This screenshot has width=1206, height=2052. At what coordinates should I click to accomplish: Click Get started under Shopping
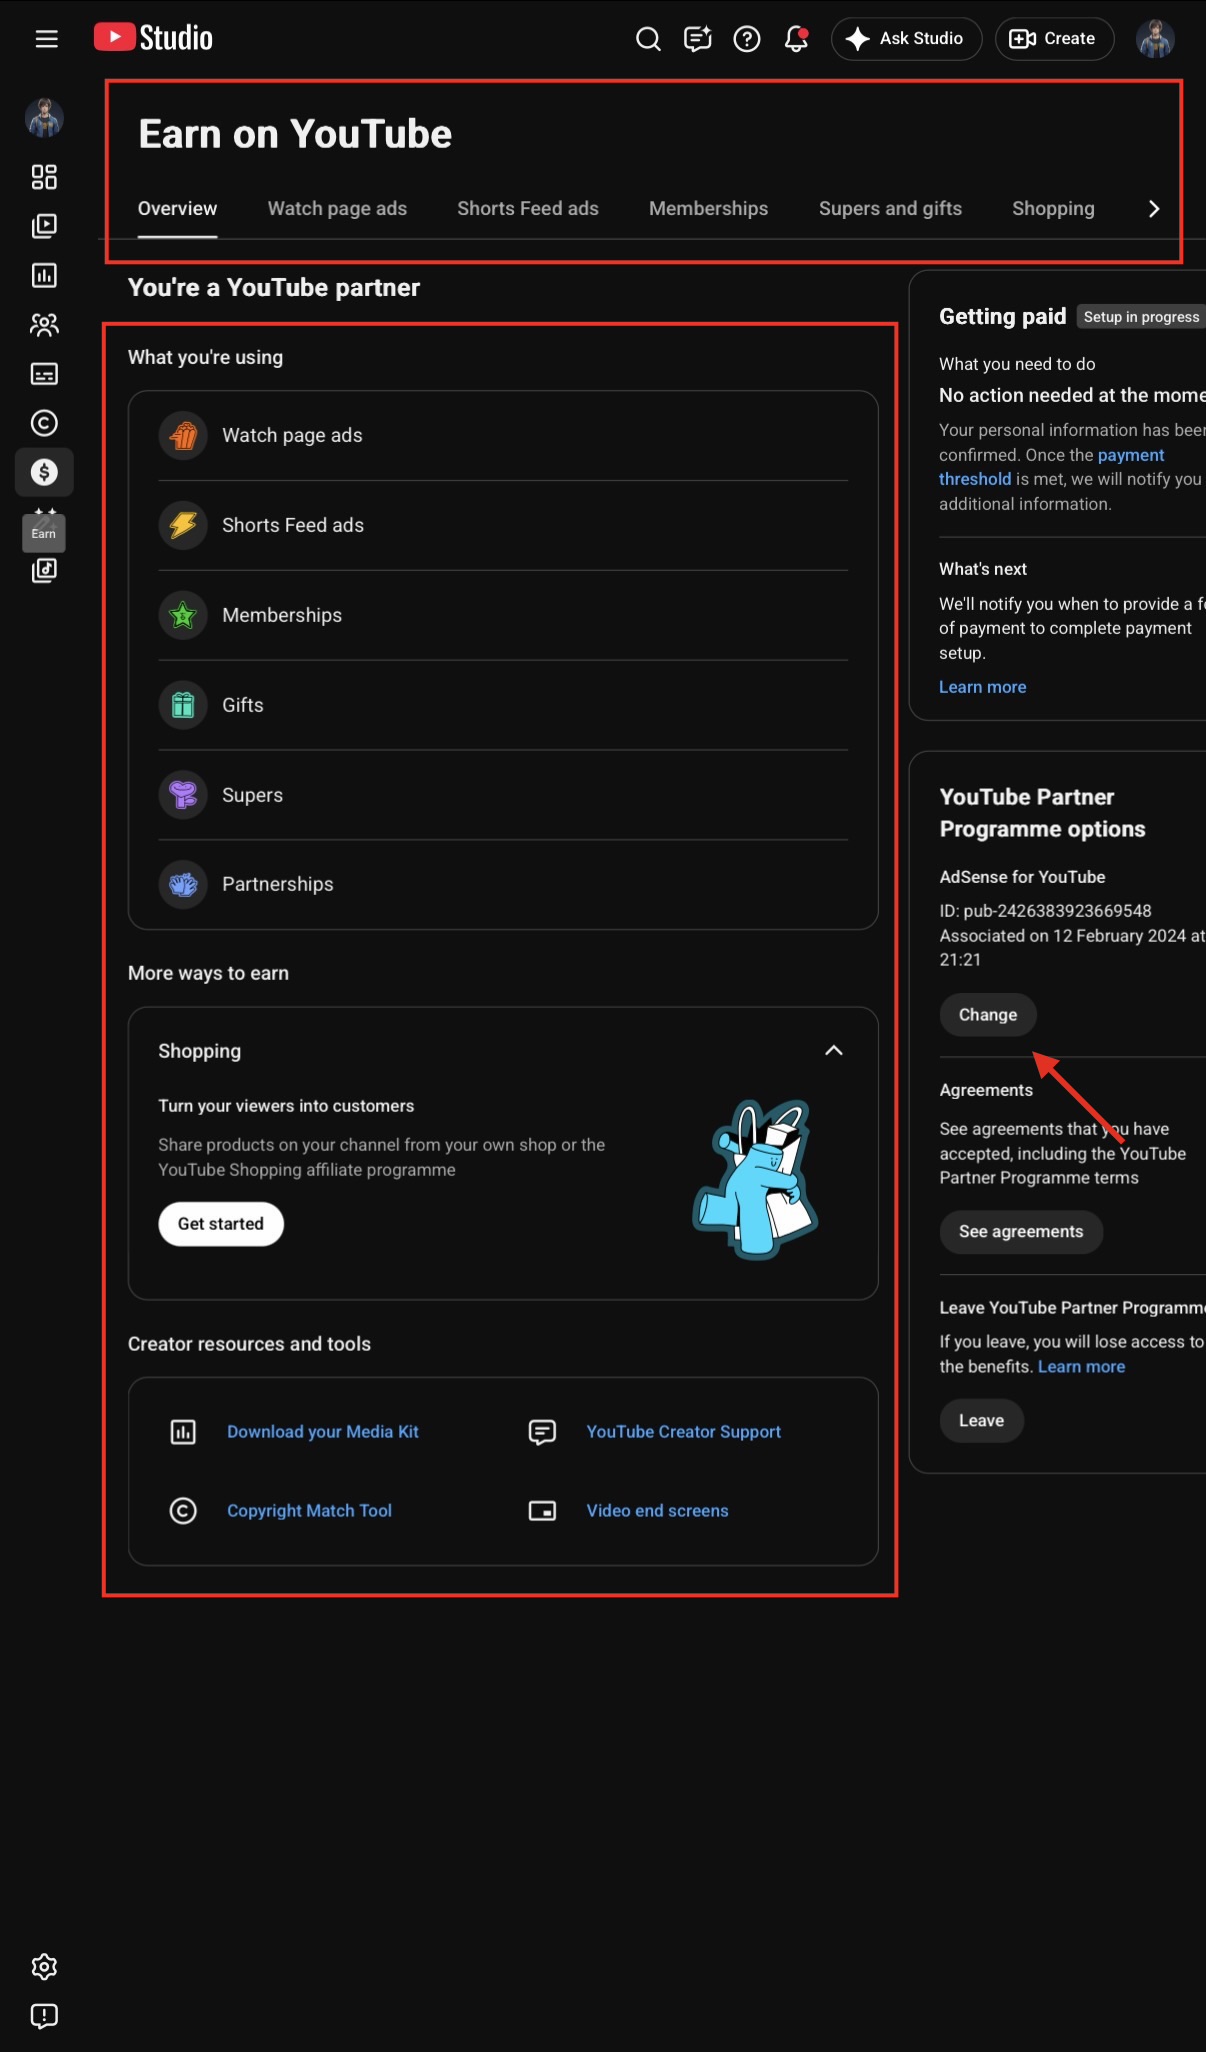[x=221, y=1224]
